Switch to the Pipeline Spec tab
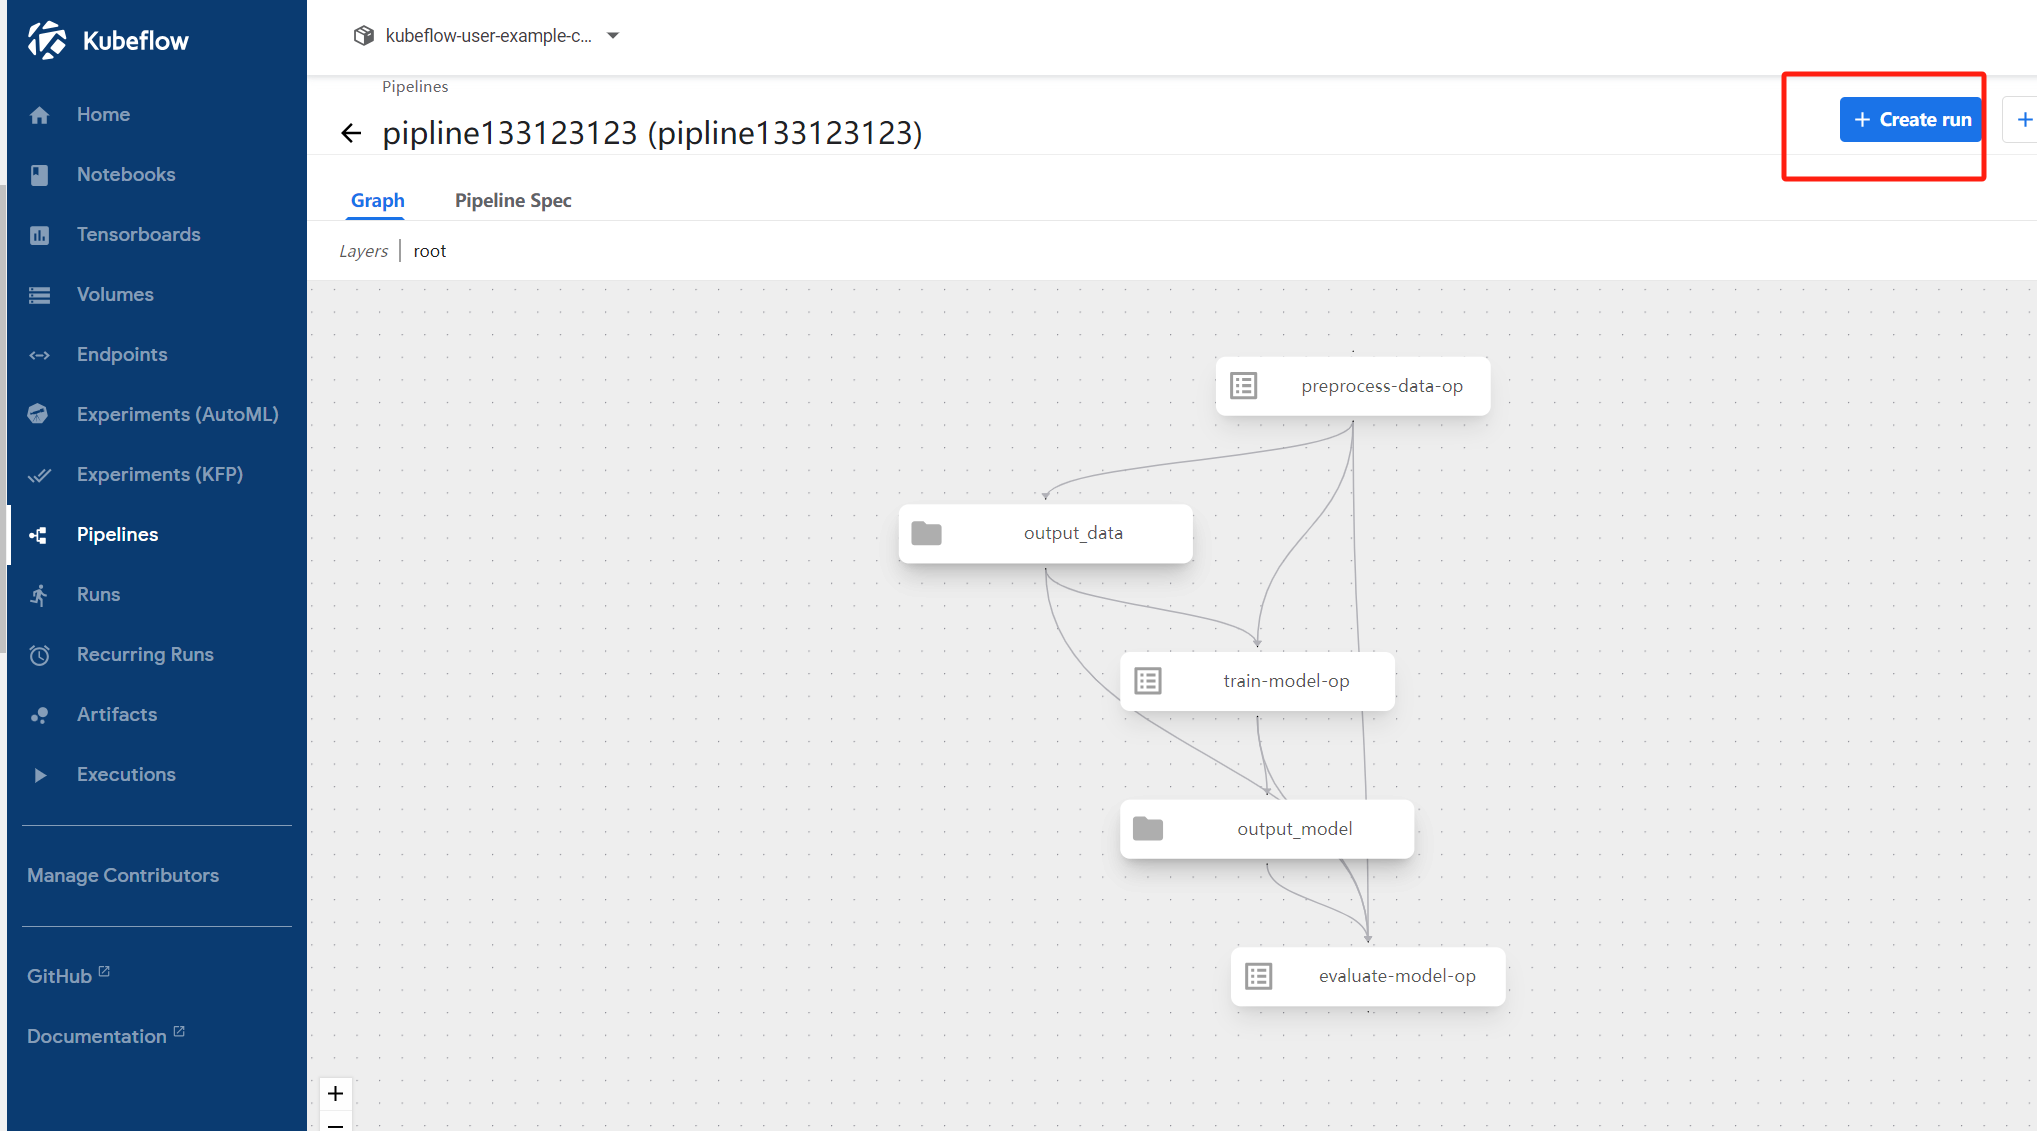Image resolution: width=2037 pixels, height=1131 pixels. click(513, 200)
